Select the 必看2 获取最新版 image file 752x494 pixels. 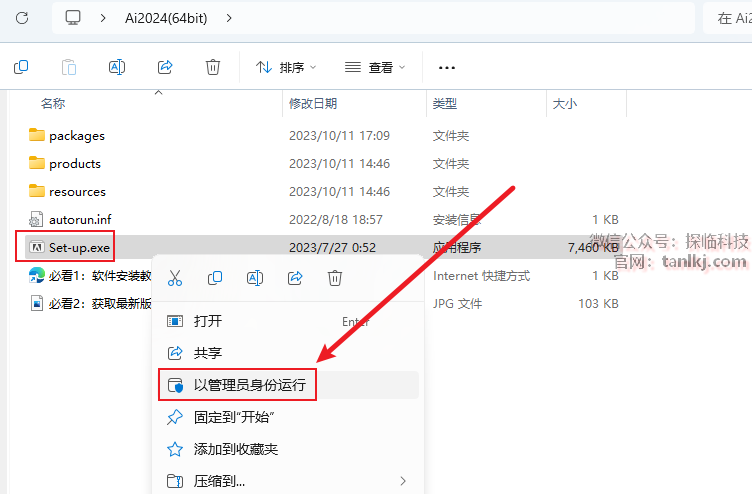(100, 304)
